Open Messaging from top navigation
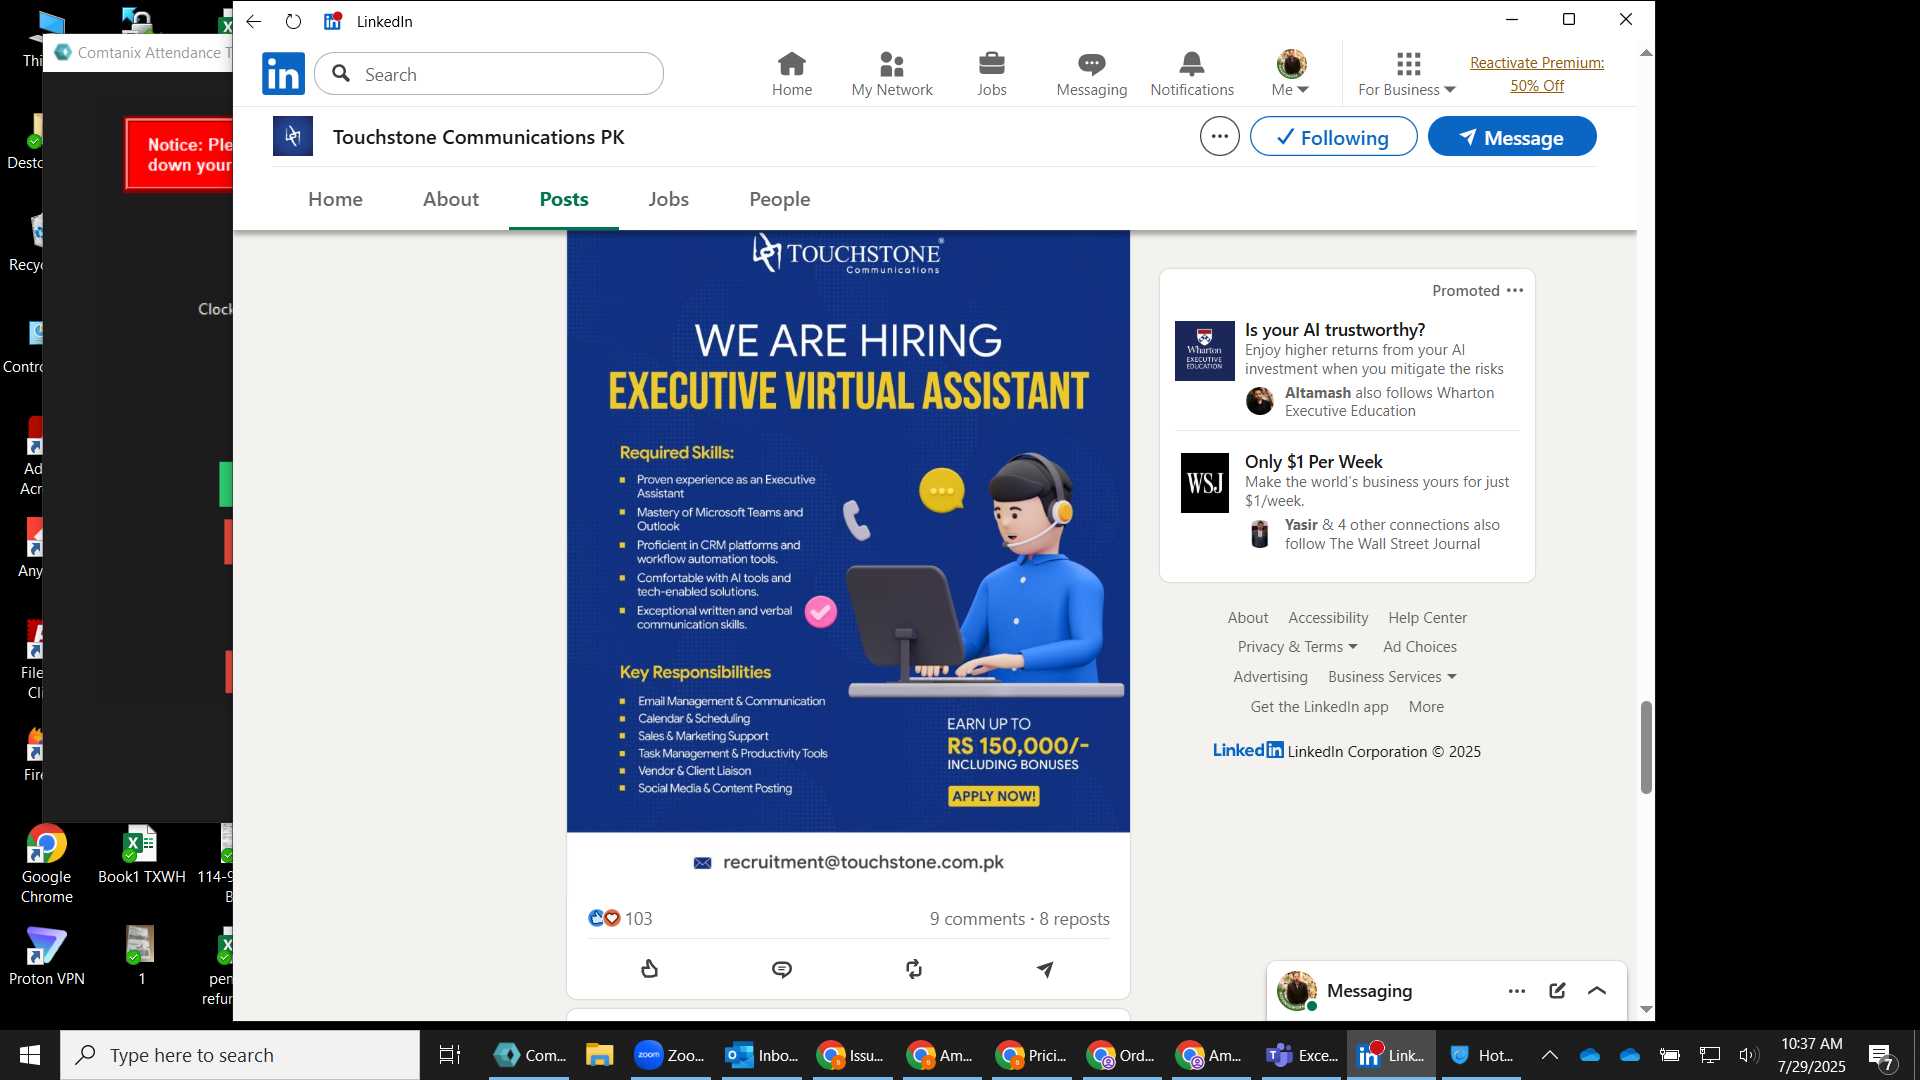 pyautogui.click(x=1092, y=74)
